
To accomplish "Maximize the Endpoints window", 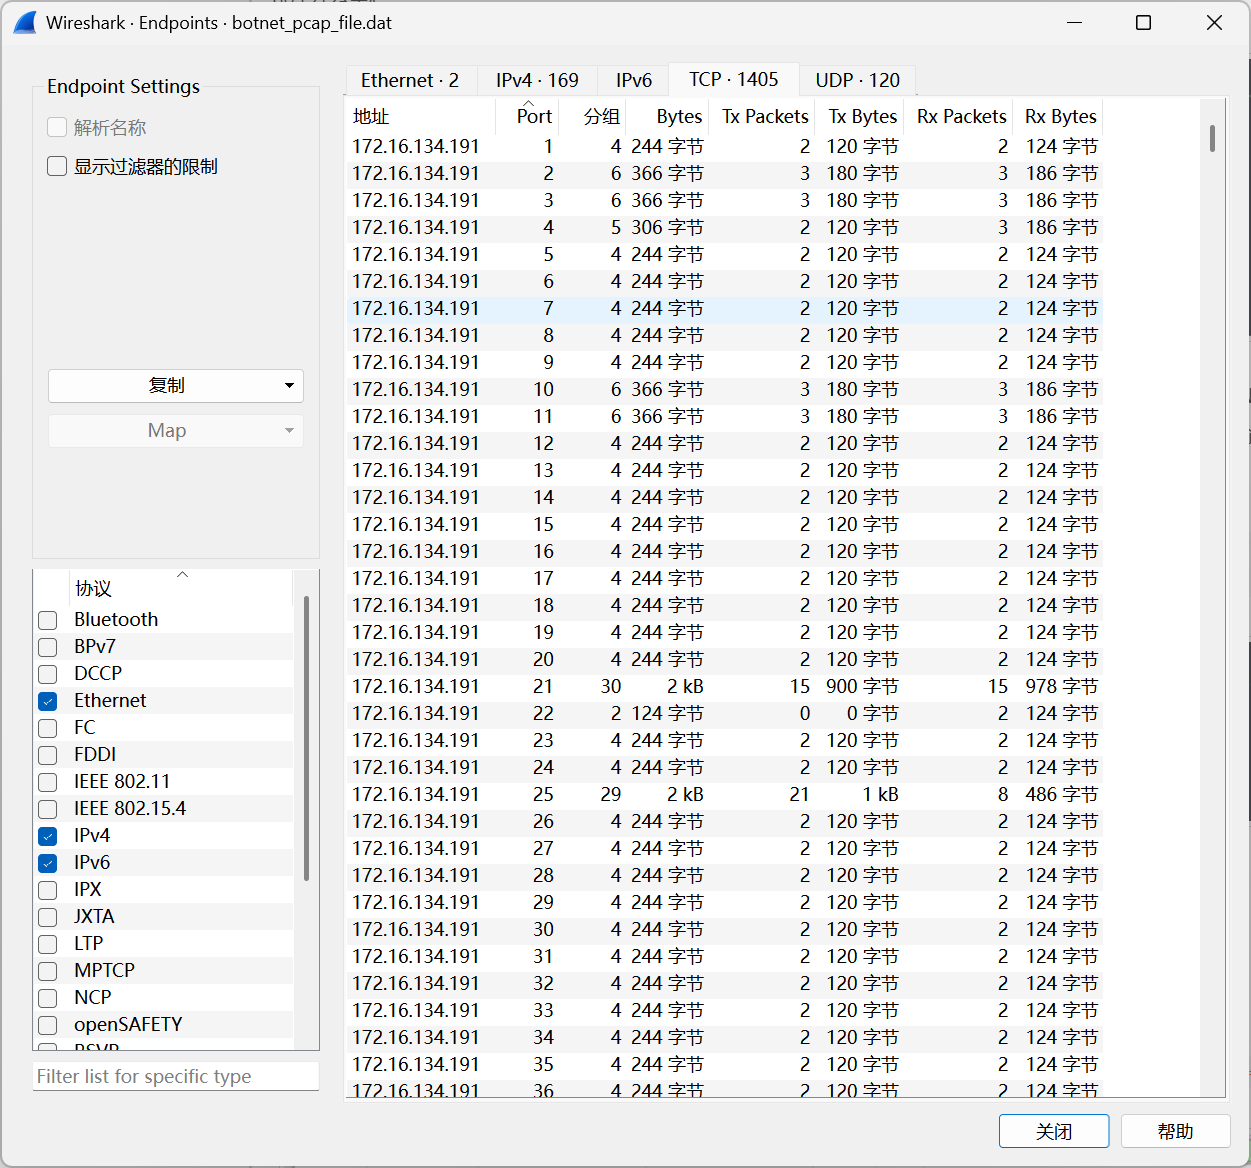I will click(1144, 22).
